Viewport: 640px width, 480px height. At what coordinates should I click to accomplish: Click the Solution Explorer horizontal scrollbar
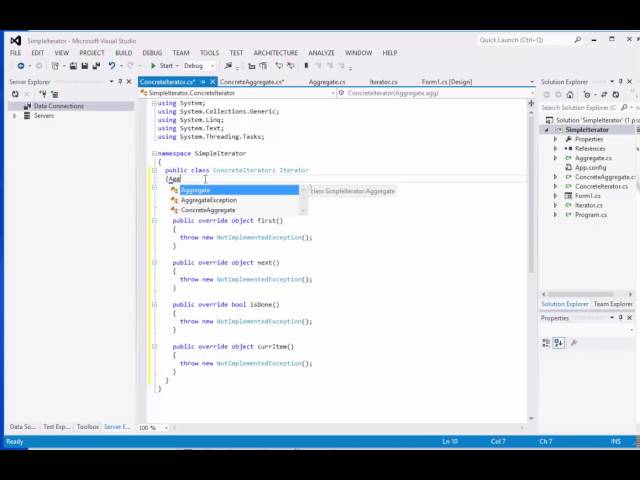pyautogui.click(x=580, y=294)
